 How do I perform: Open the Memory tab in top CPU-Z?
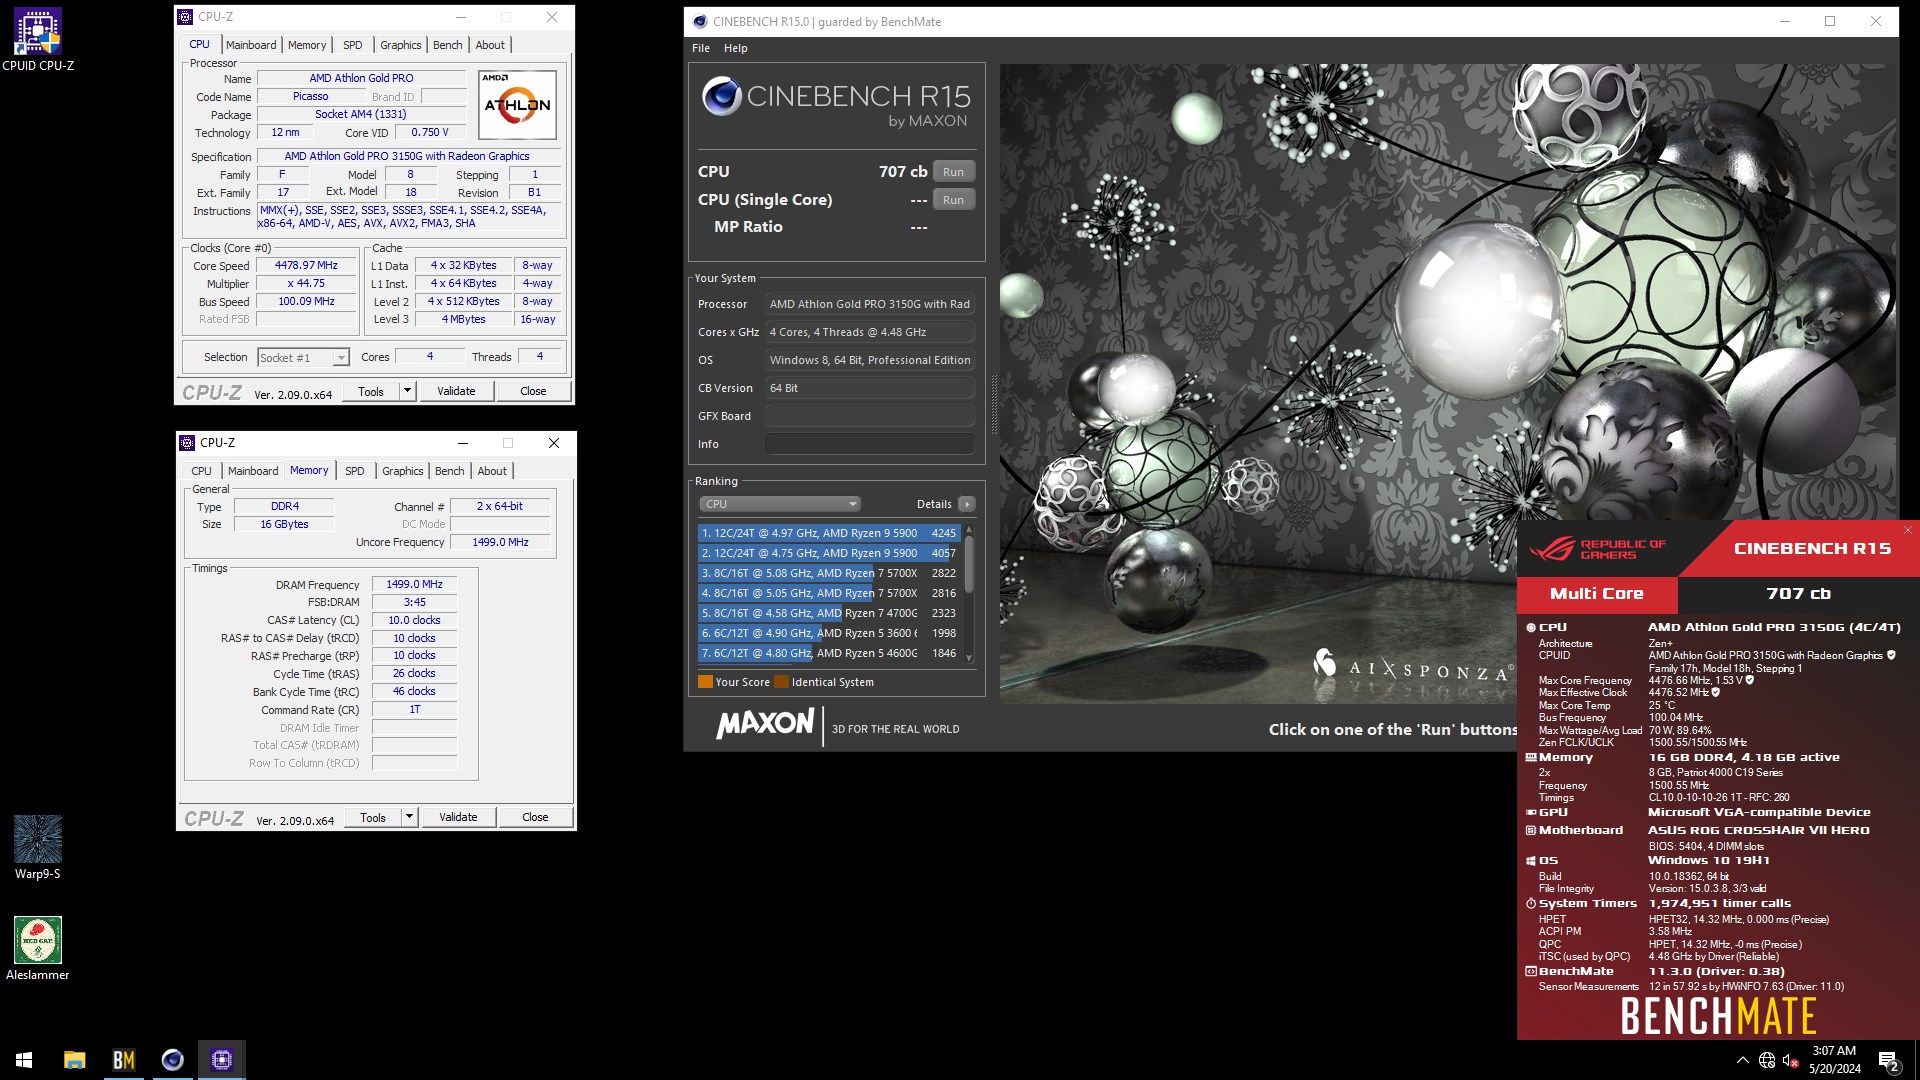click(x=307, y=45)
